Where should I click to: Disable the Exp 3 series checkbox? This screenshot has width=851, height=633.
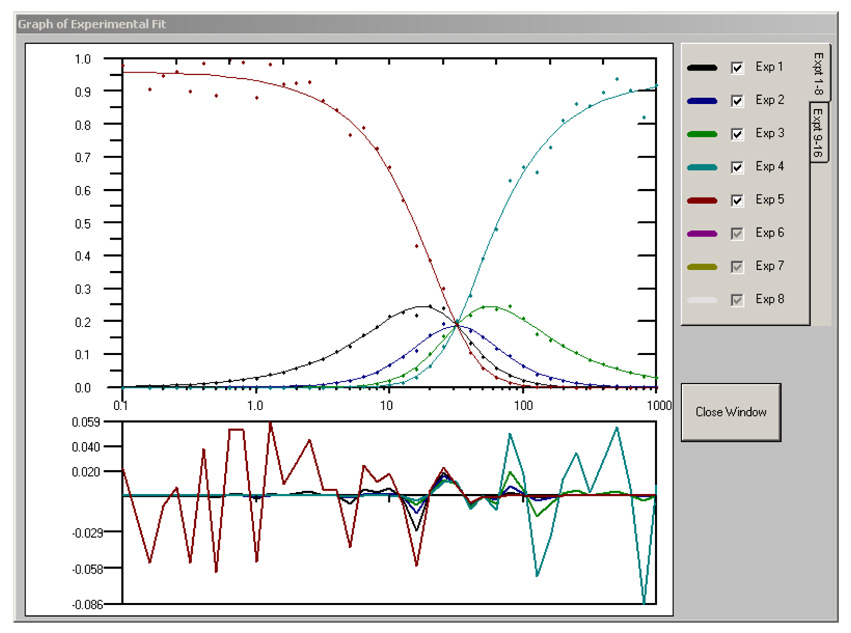pos(737,134)
